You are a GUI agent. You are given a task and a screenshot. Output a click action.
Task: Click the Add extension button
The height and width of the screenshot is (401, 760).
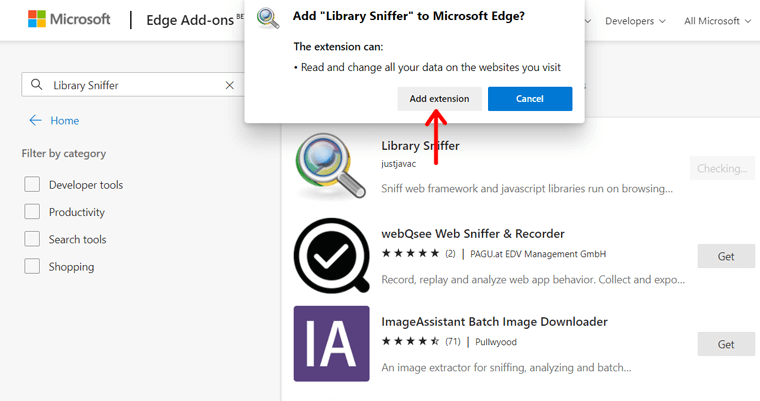[439, 98]
